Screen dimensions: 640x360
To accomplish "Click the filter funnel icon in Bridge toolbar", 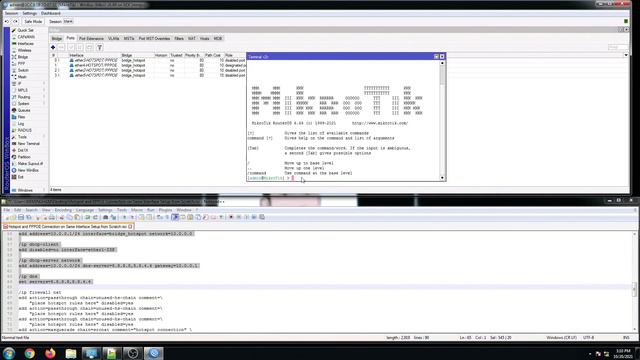I will [x=99, y=47].
